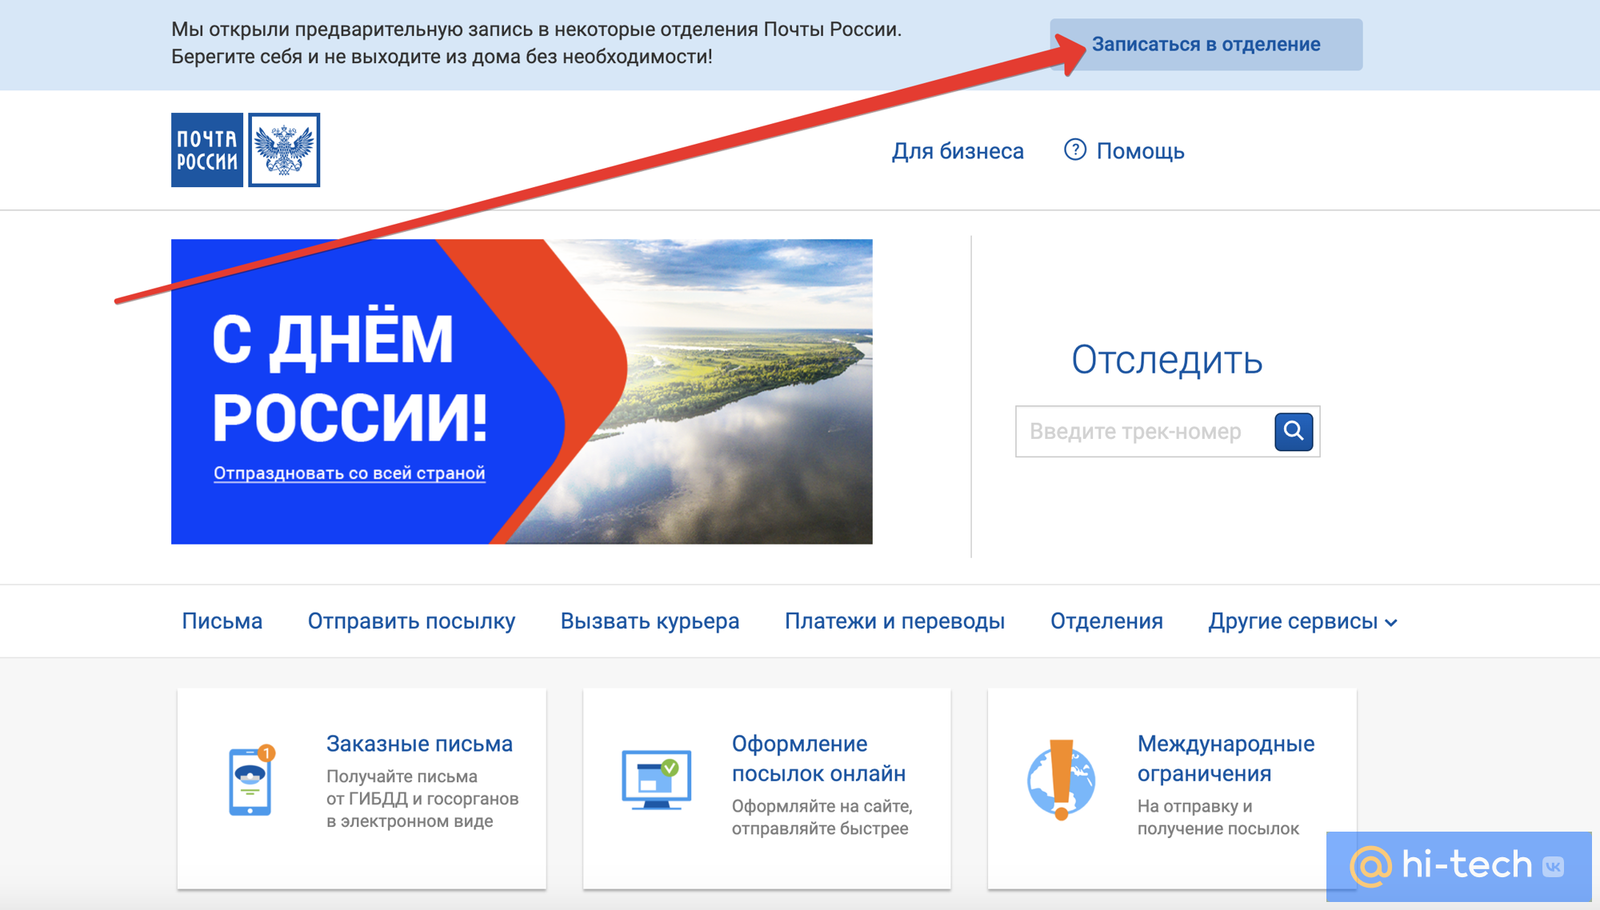Click the magnifier search button in tracking
Viewport: 1600px width, 910px height.
[x=1293, y=431]
